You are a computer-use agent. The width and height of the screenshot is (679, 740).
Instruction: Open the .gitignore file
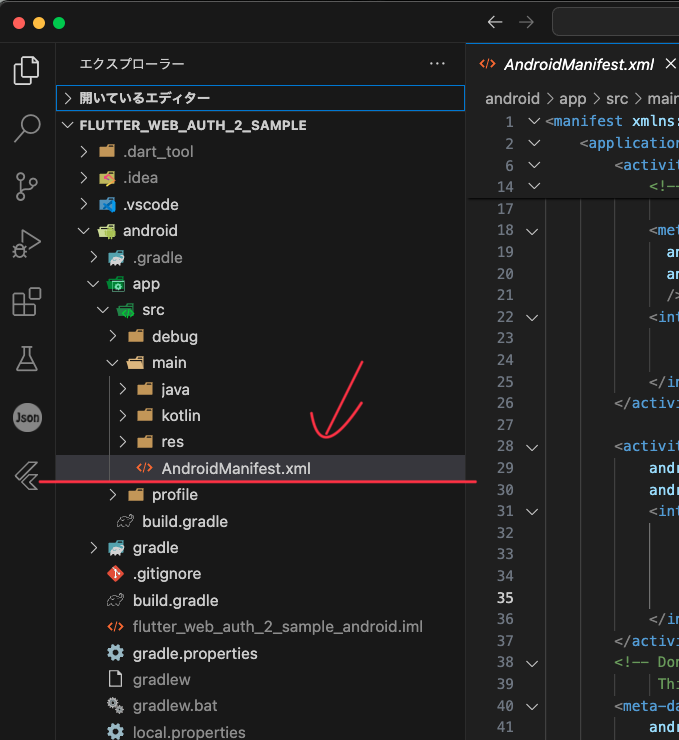pos(260,574)
